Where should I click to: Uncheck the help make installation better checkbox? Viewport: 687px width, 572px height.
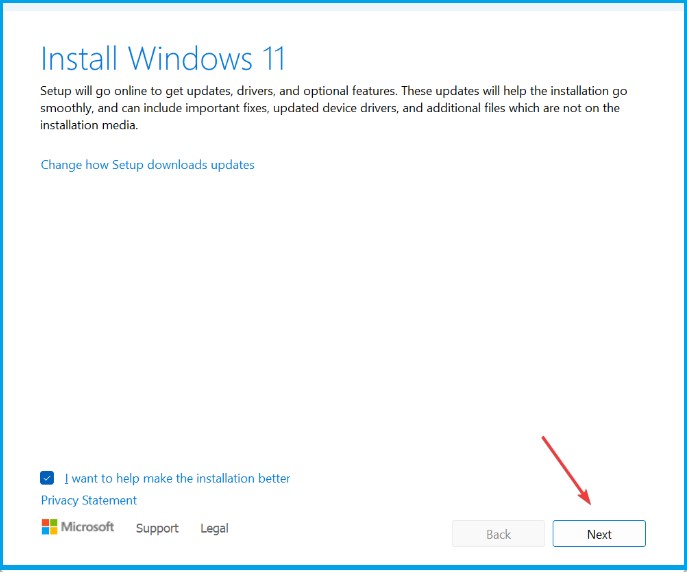point(47,478)
